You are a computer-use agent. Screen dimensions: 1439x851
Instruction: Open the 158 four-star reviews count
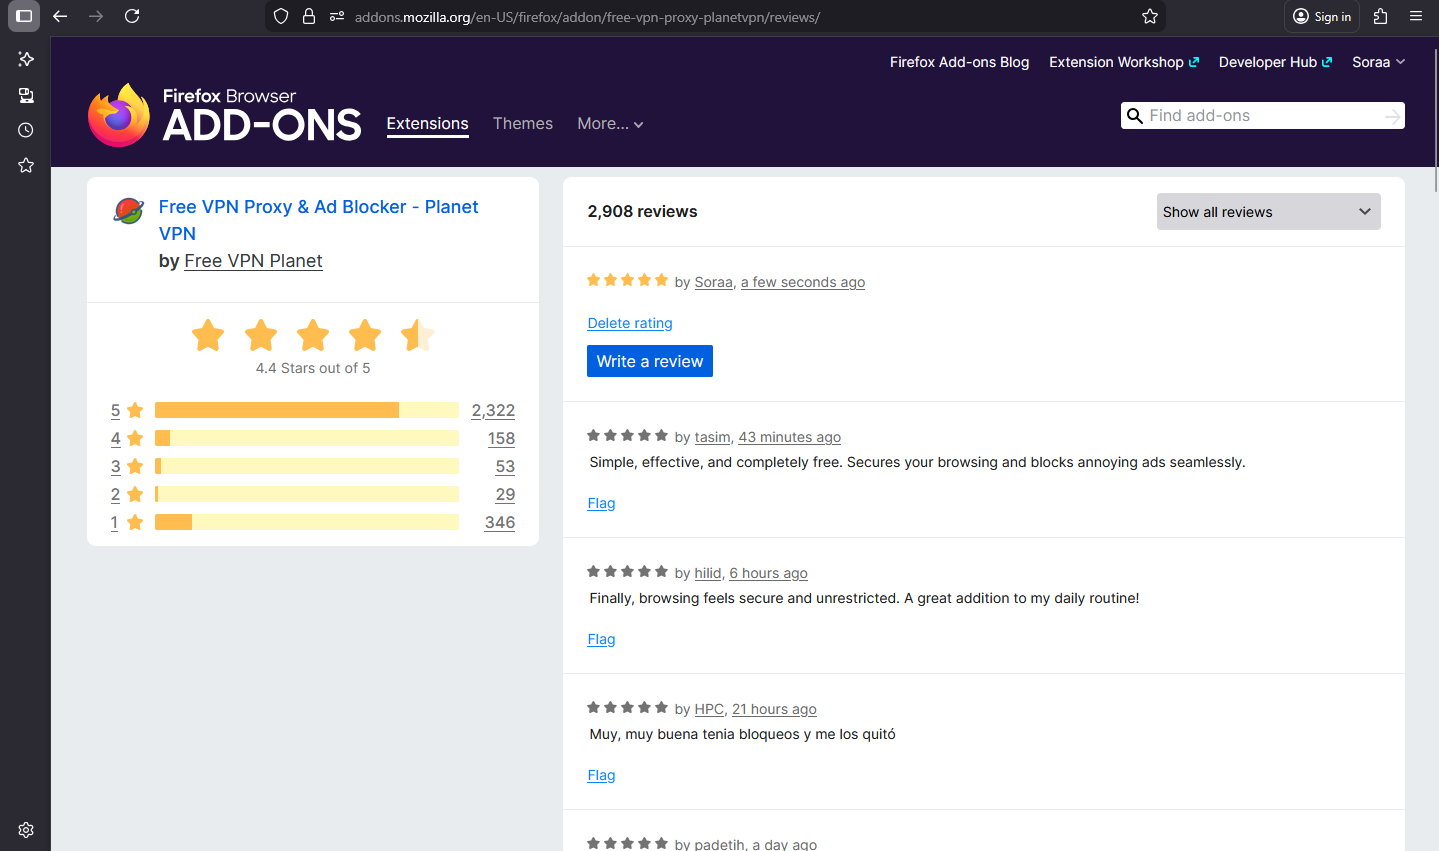coord(501,438)
